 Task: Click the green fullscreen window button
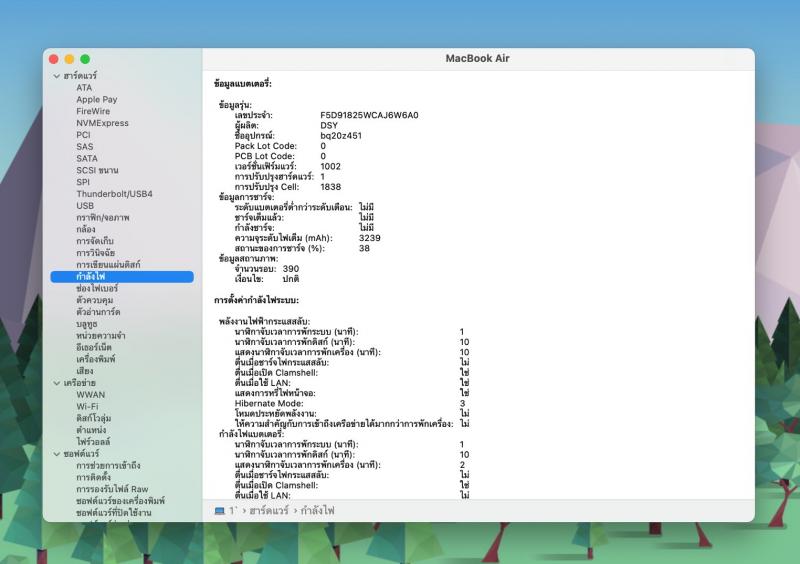click(85, 59)
